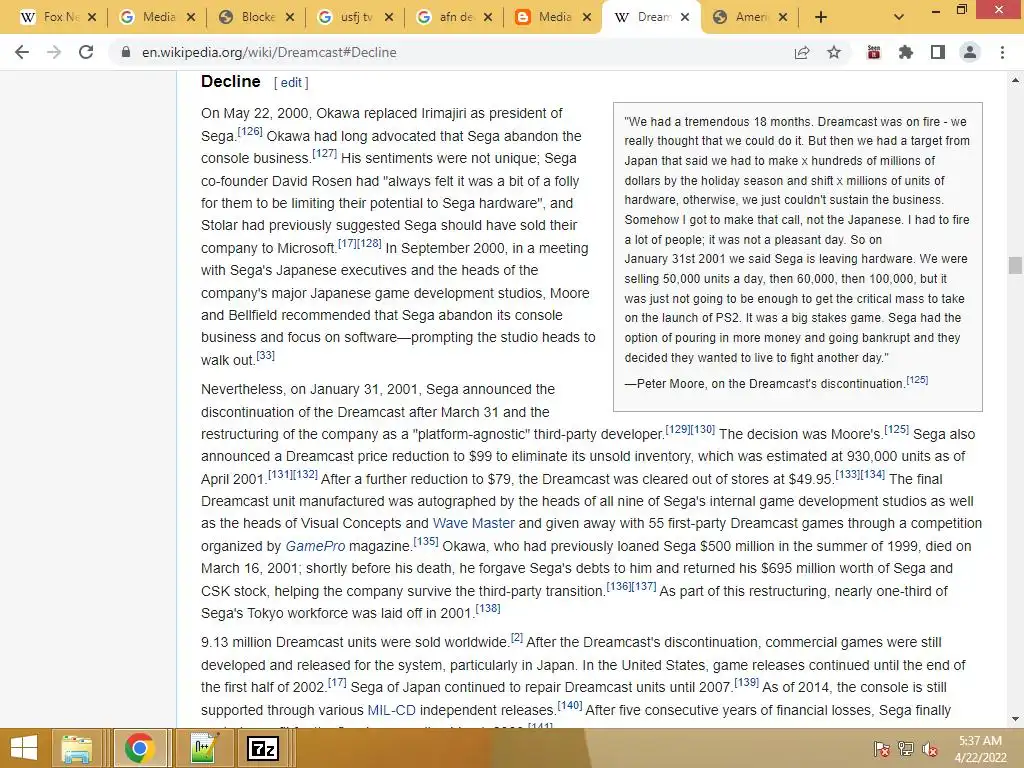Open the MIL-CD link
Screen dimensions: 1024x768
pyautogui.click(x=391, y=710)
